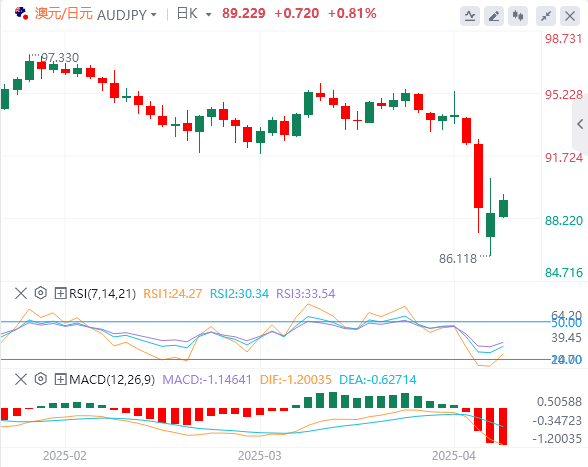Switch chart type with candlestick icon
The width and height of the screenshot is (588, 467).
[518, 16]
